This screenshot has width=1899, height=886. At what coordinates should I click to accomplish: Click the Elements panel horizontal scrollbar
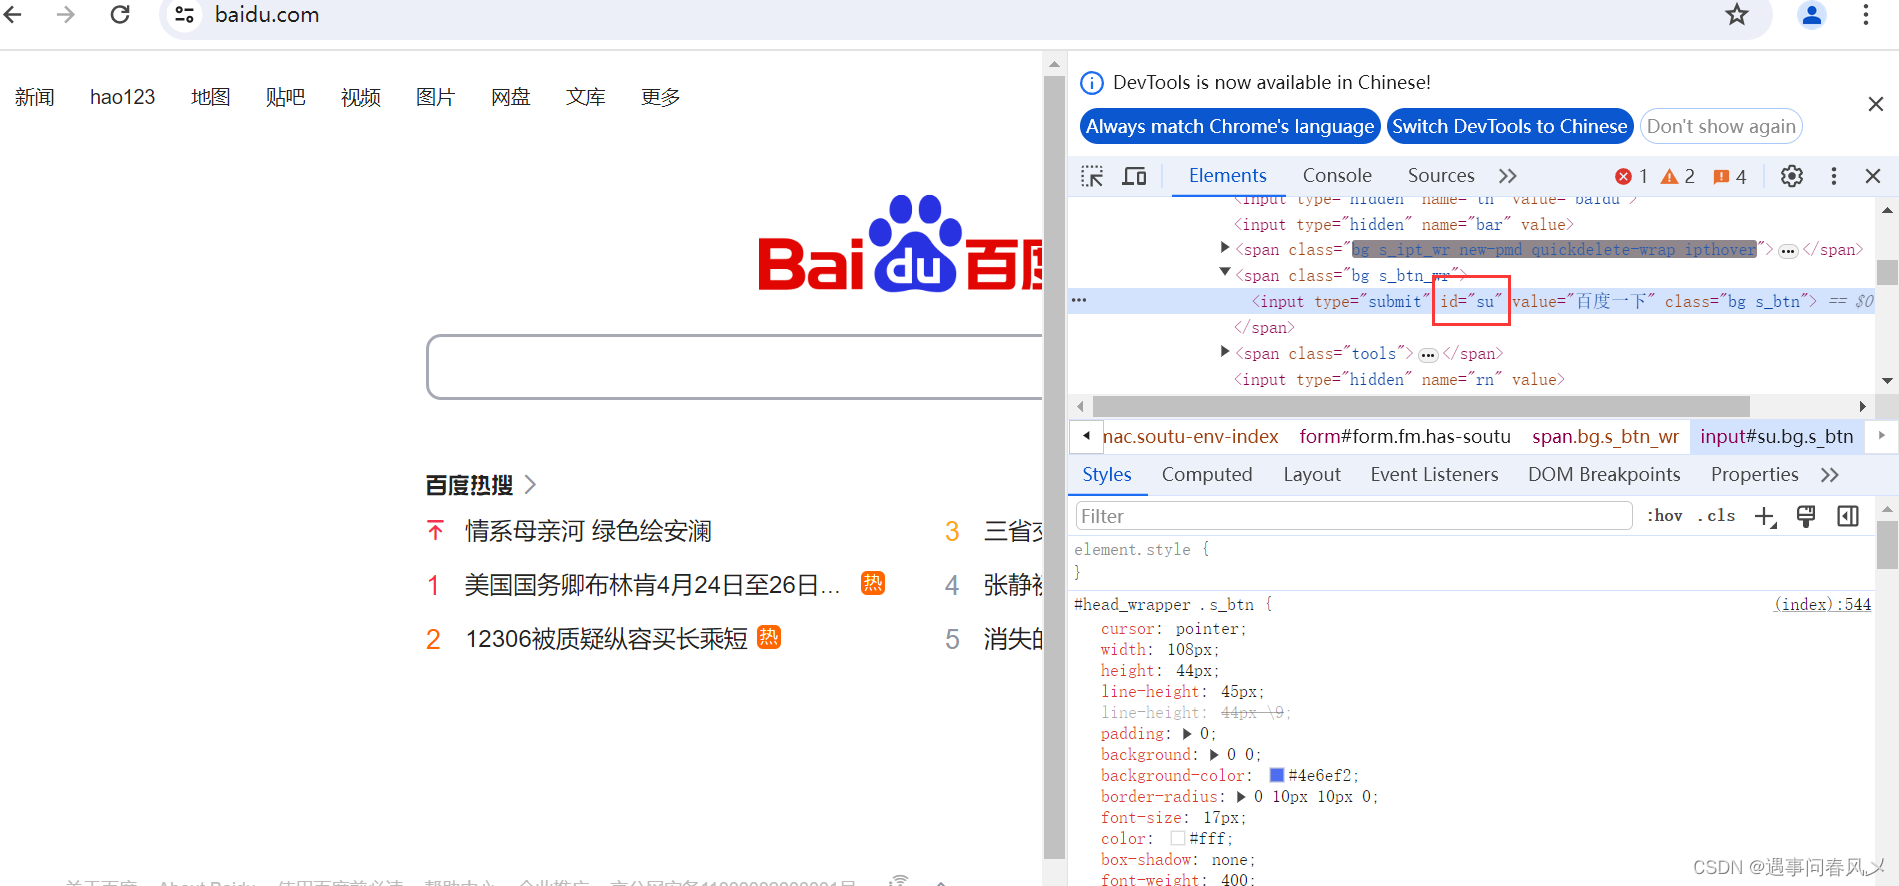point(1421,406)
